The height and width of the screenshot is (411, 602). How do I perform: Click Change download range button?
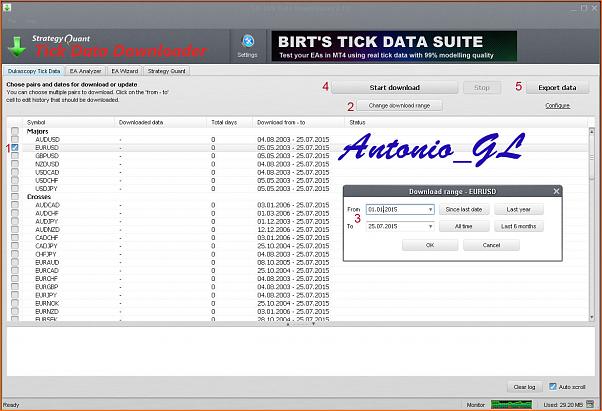point(399,106)
